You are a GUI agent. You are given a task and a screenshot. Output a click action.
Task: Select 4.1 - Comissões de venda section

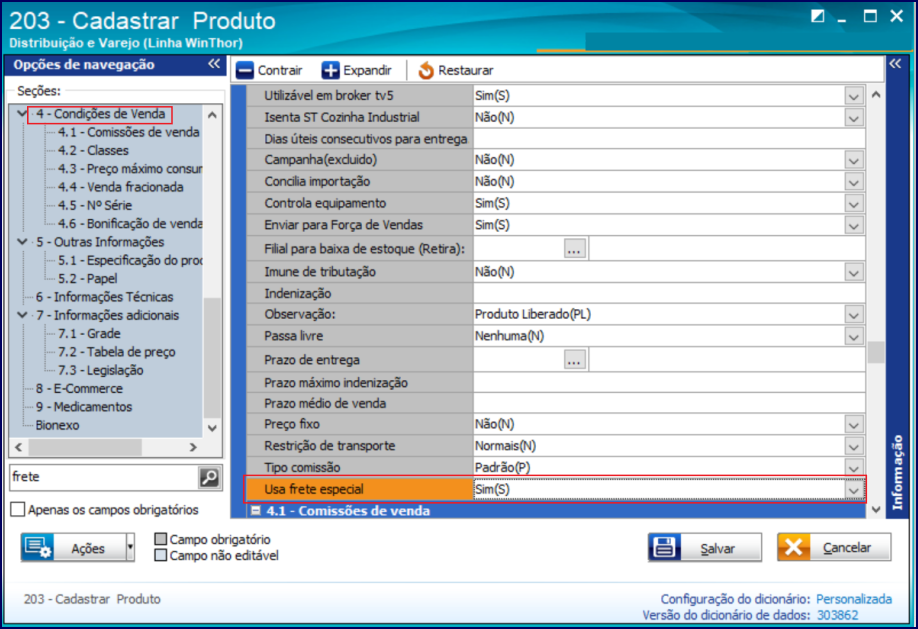coord(129,132)
